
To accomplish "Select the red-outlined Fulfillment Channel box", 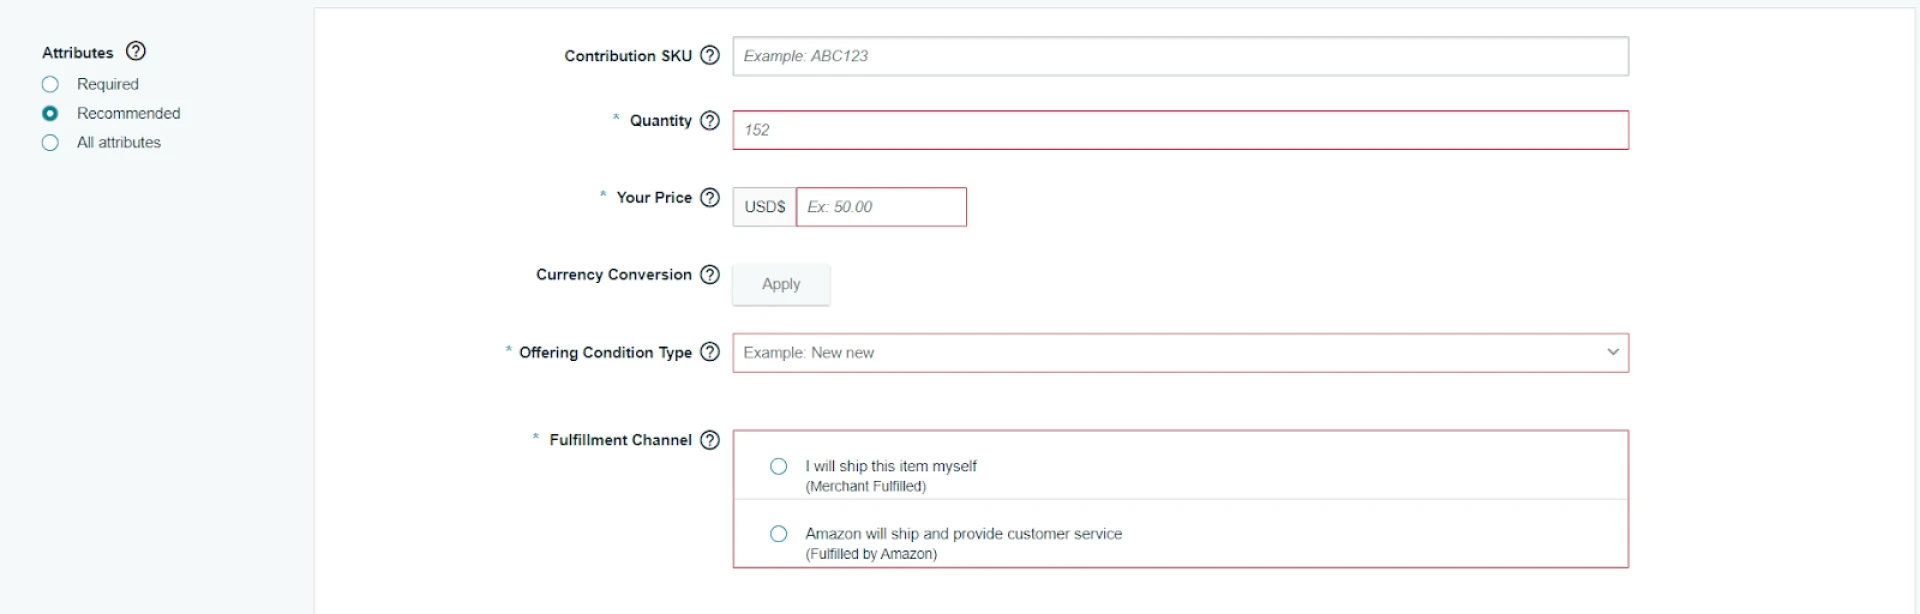I will click(x=1180, y=499).
